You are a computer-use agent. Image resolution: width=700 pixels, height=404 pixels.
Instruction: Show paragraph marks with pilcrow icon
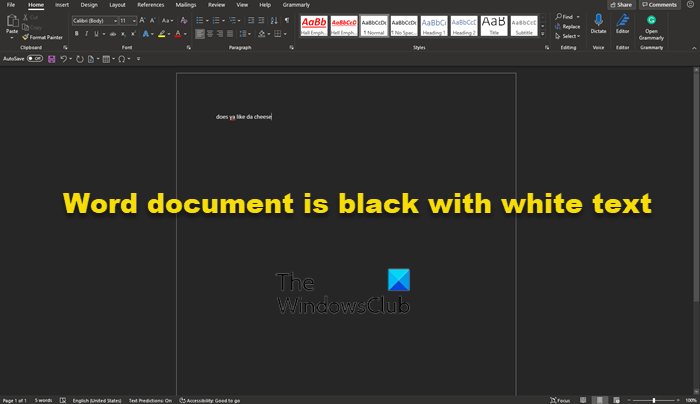286,20
